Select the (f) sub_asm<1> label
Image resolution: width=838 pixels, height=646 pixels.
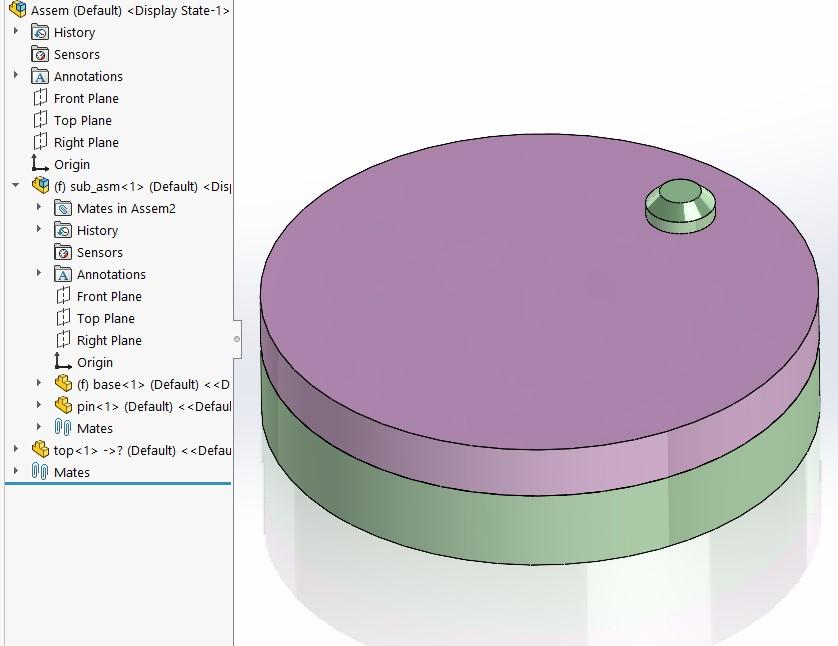(142, 186)
